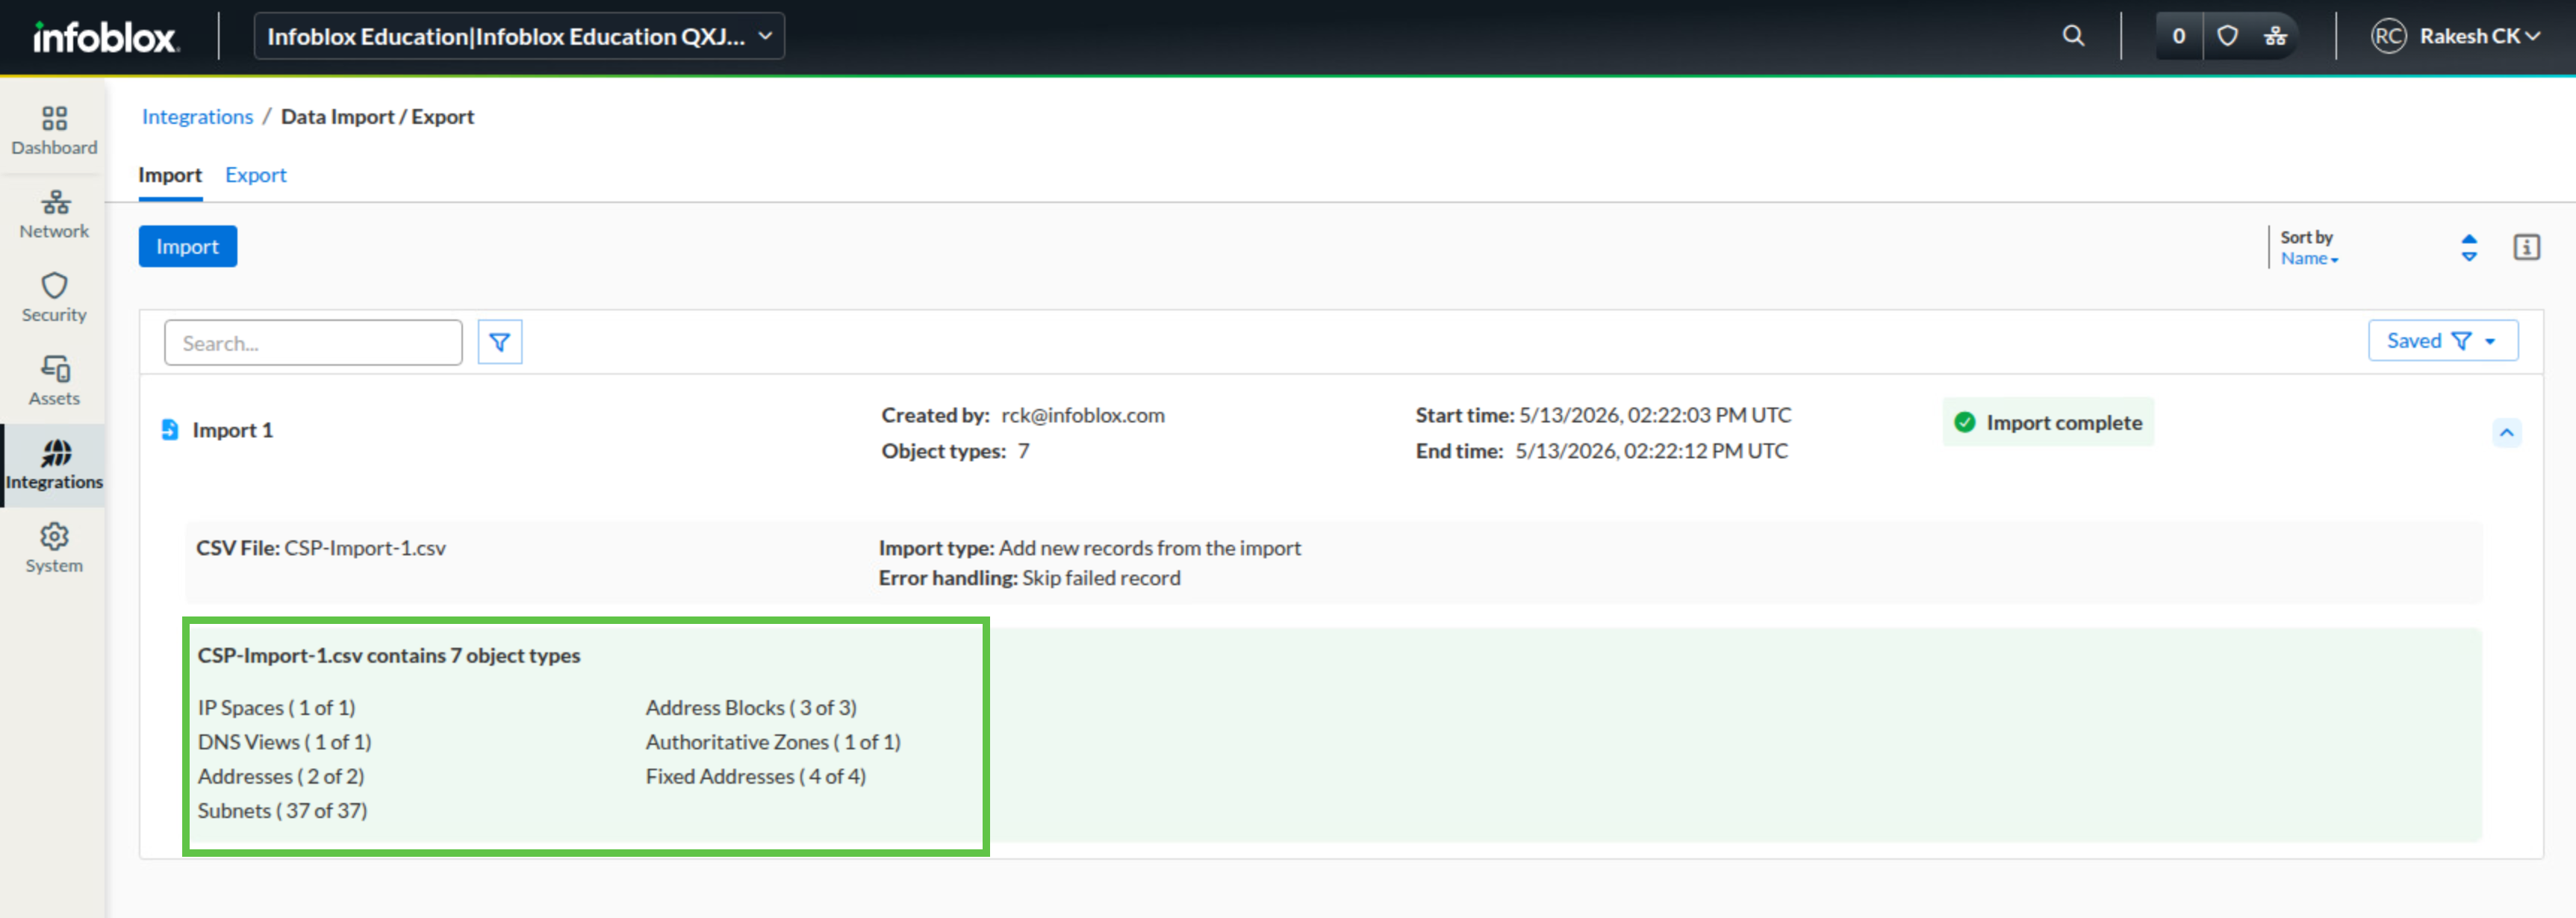Click the RC user avatar icon

tap(2388, 36)
